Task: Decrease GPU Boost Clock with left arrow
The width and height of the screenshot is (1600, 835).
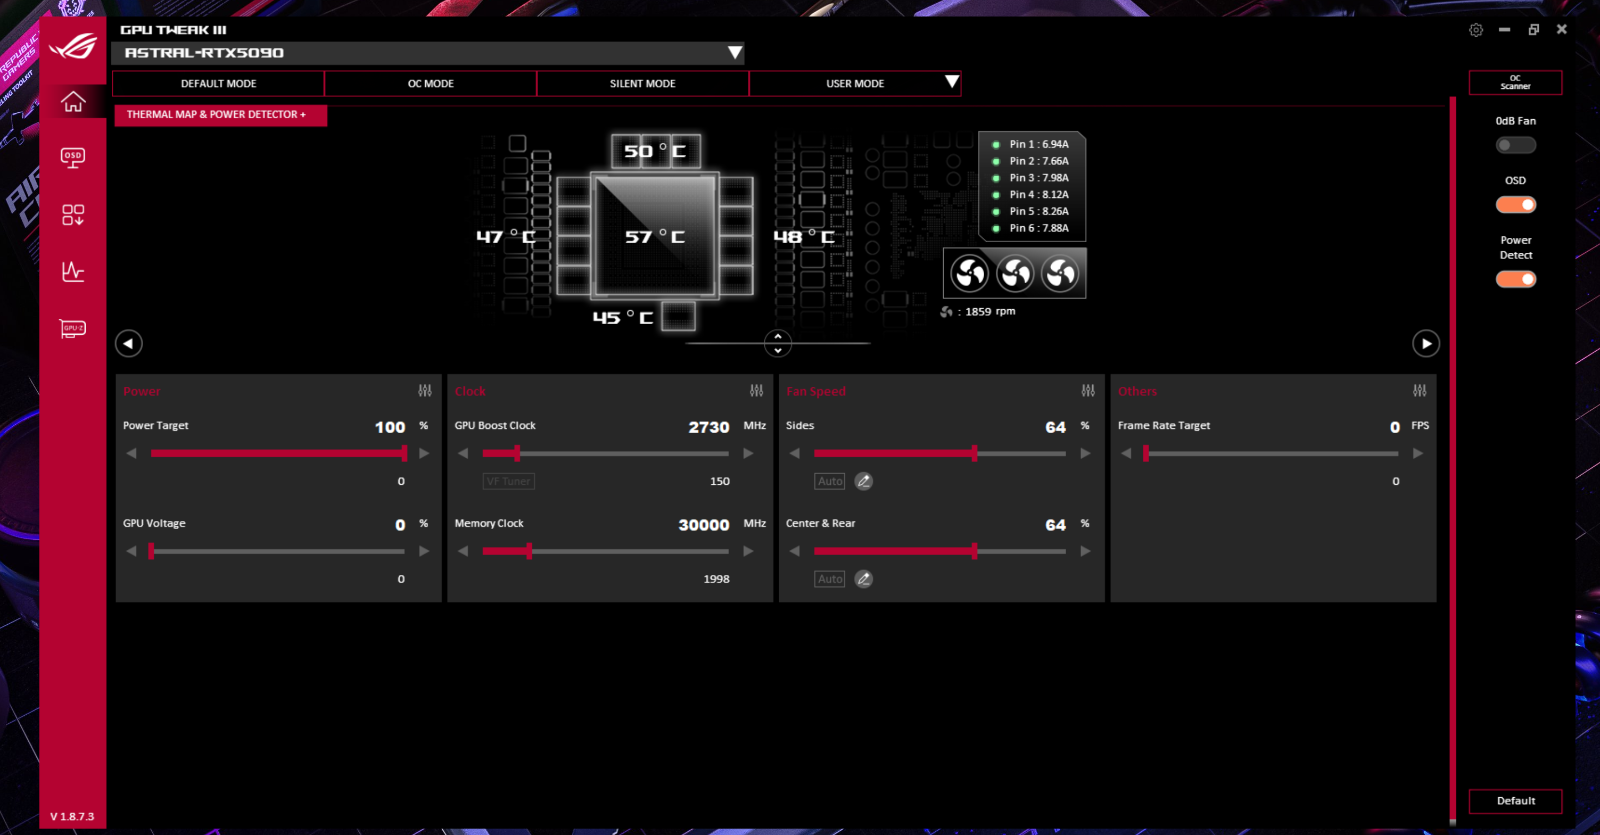Action: 463,453
